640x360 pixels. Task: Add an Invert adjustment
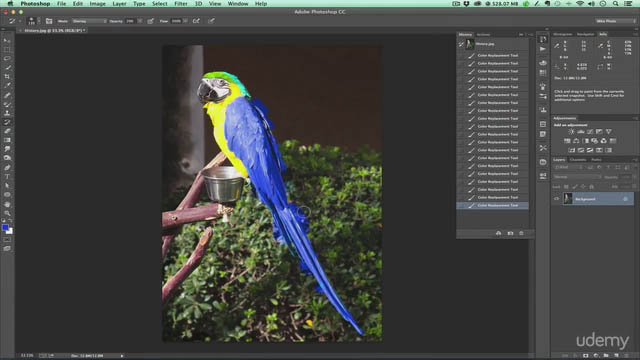tap(571, 150)
